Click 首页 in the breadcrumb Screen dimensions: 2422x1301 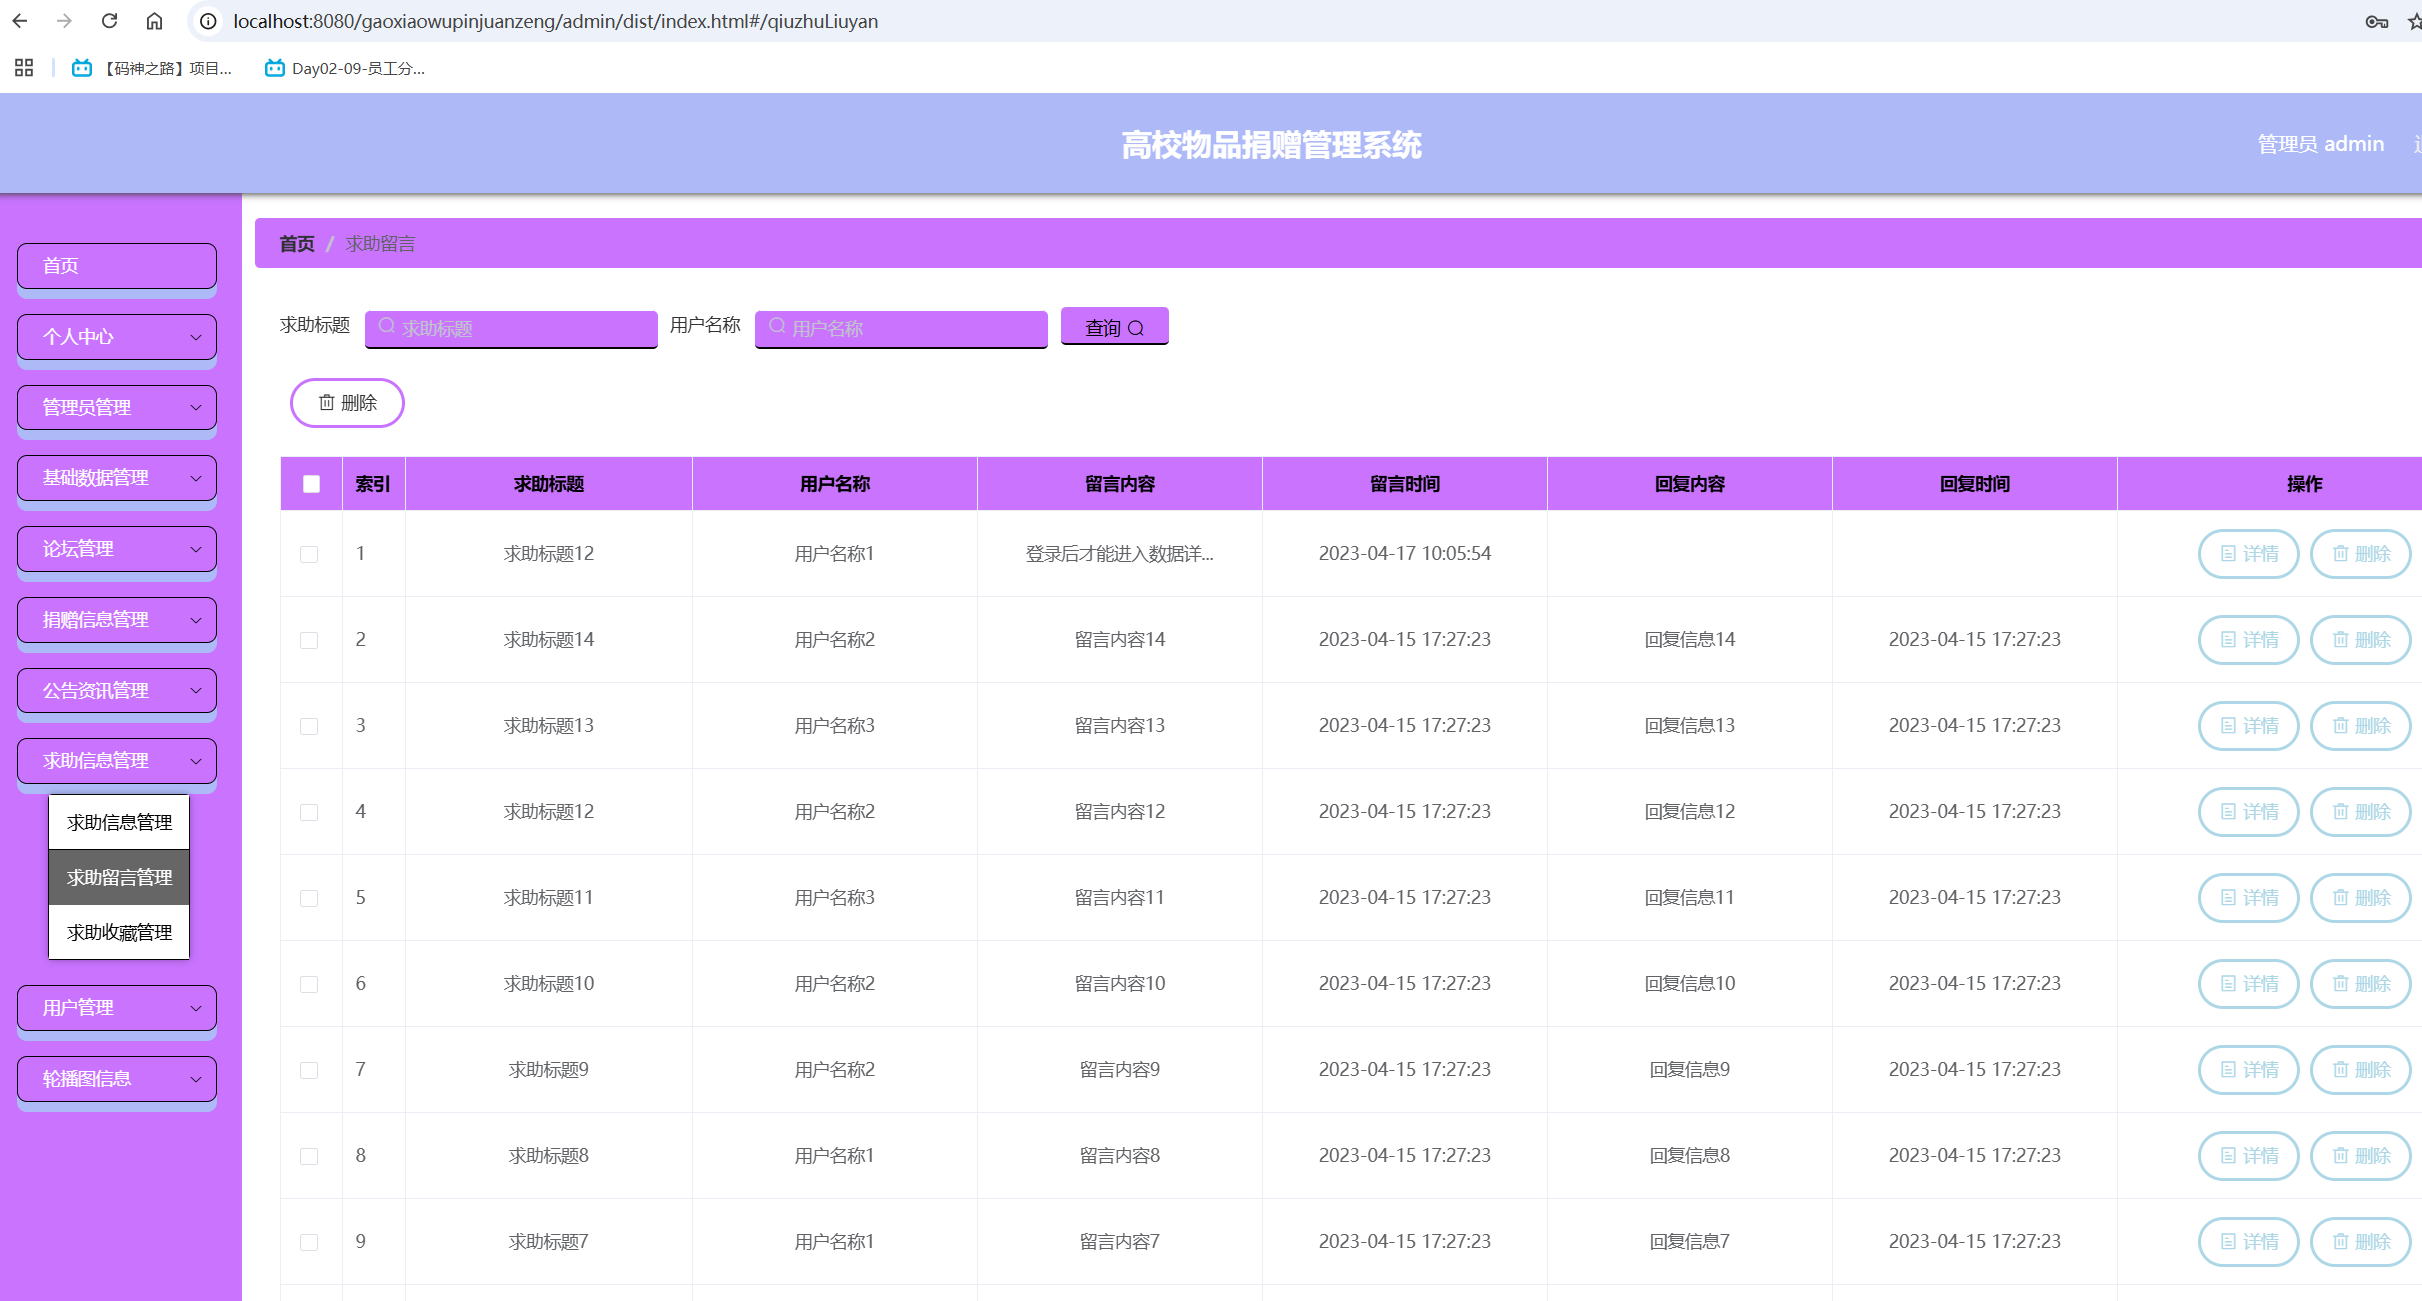point(297,244)
